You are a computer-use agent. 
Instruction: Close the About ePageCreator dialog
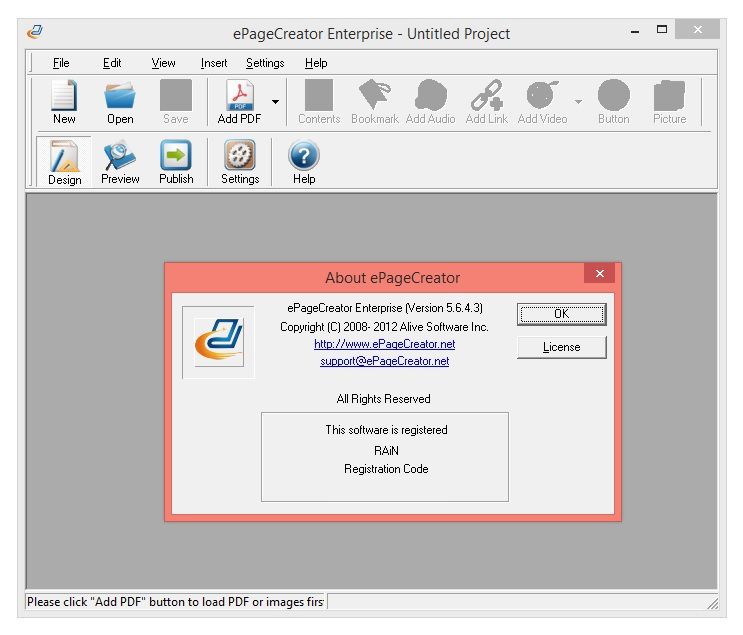(x=599, y=273)
